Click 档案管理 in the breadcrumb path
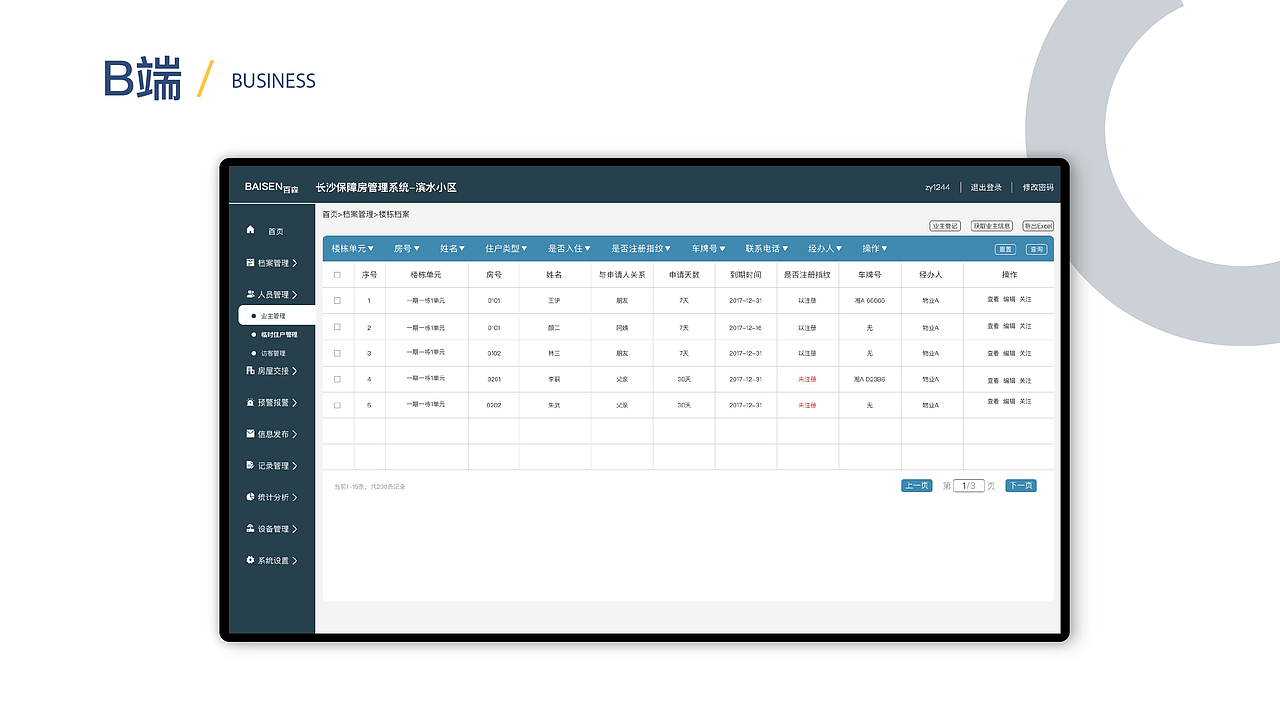The width and height of the screenshot is (1280, 720). click(x=358, y=215)
